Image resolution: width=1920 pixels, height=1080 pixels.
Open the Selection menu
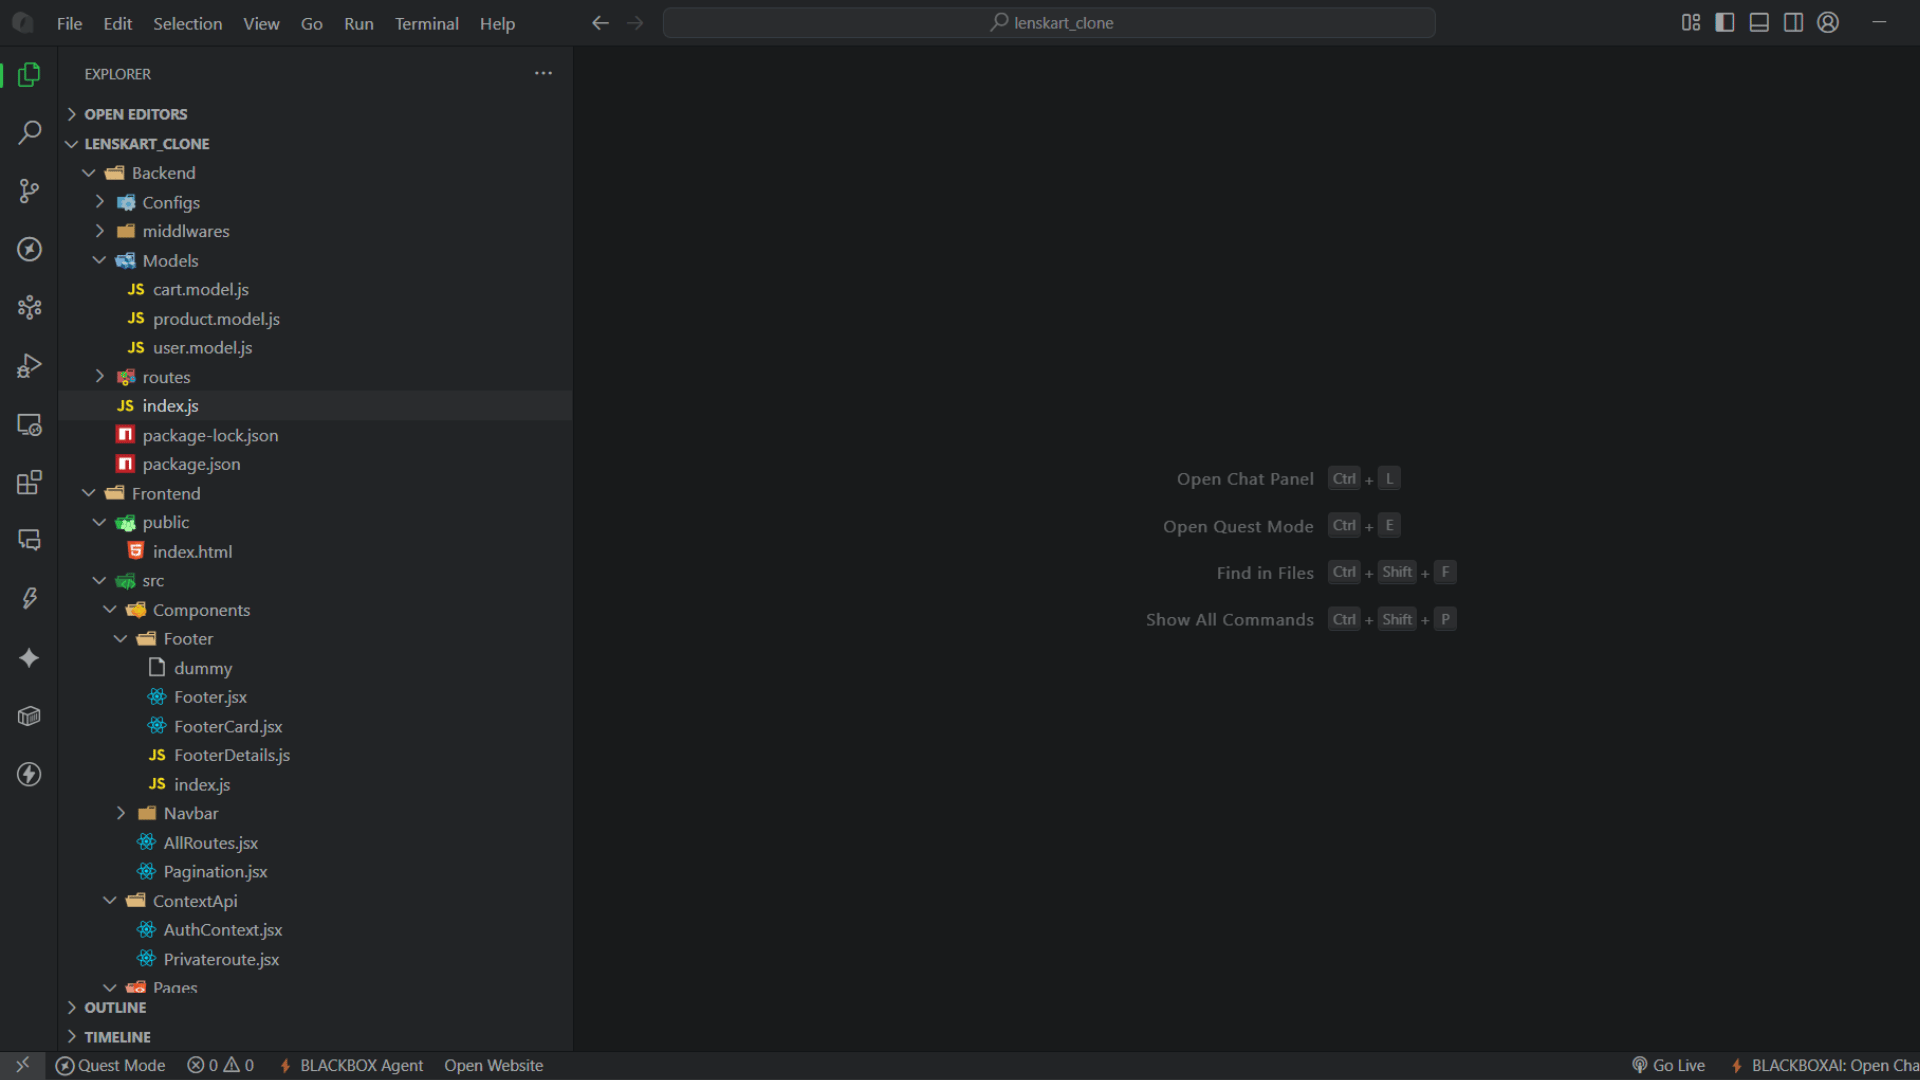[x=187, y=23]
